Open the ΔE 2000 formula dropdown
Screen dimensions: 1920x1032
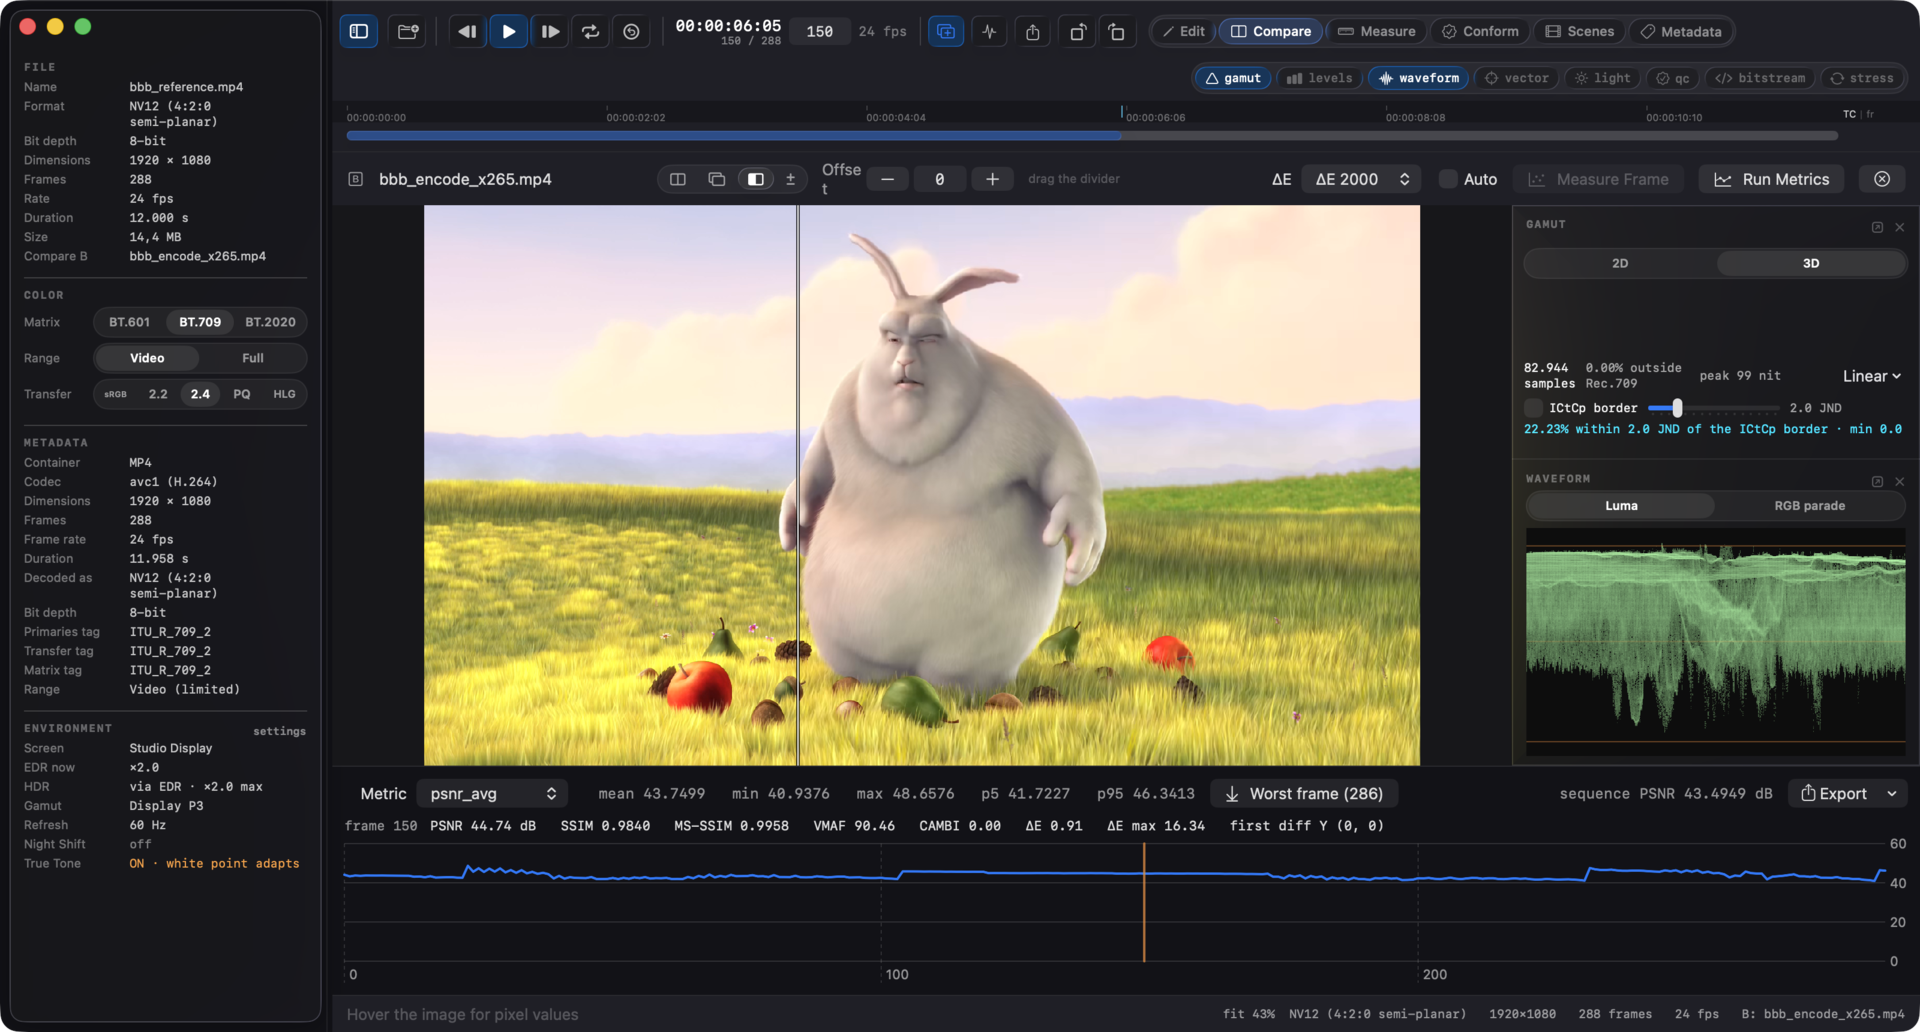pyautogui.click(x=1362, y=179)
